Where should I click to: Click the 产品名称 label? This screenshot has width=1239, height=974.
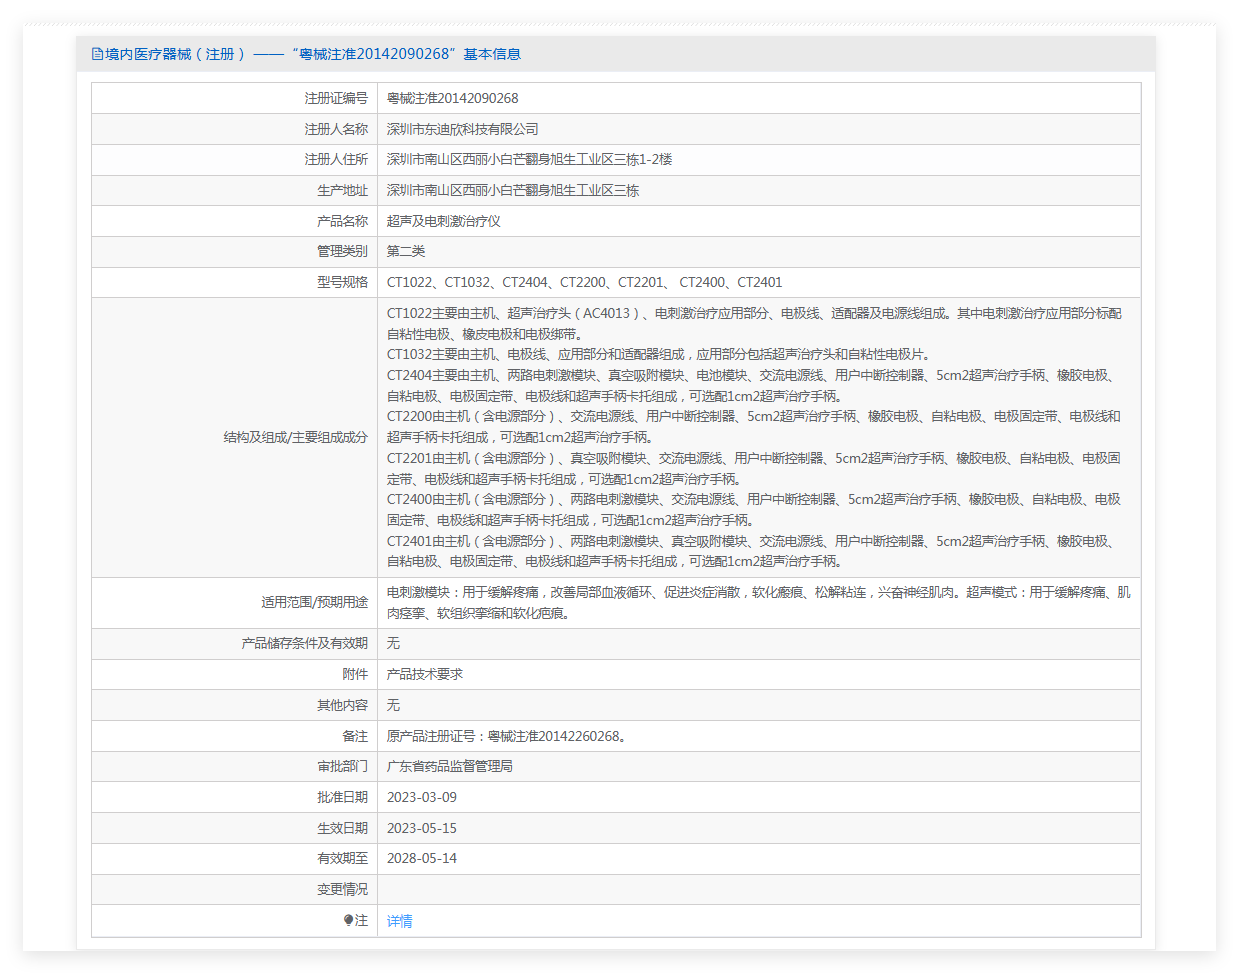342,221
